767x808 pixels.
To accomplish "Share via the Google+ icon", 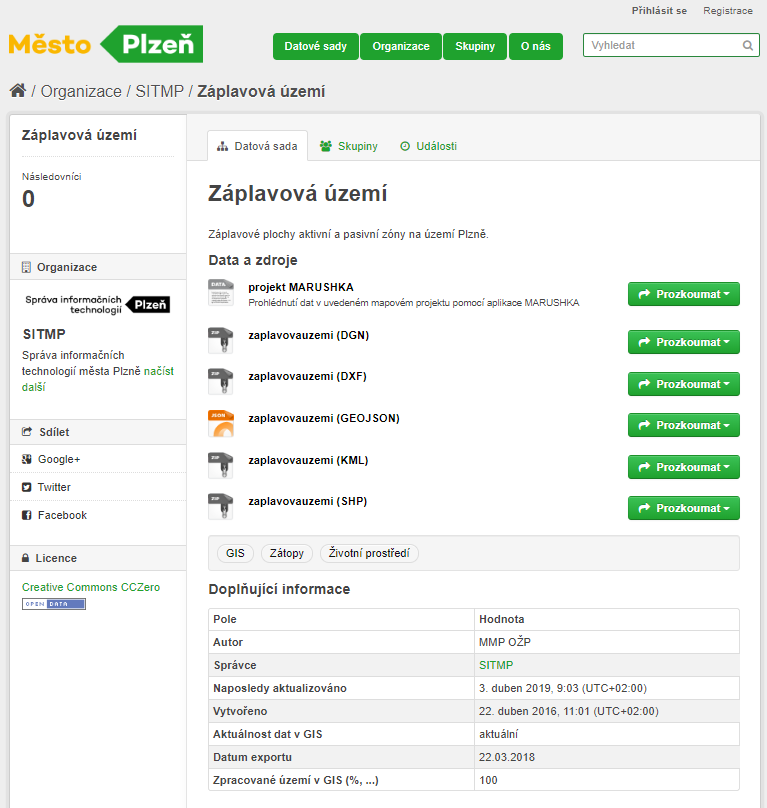I will [27, 459].
